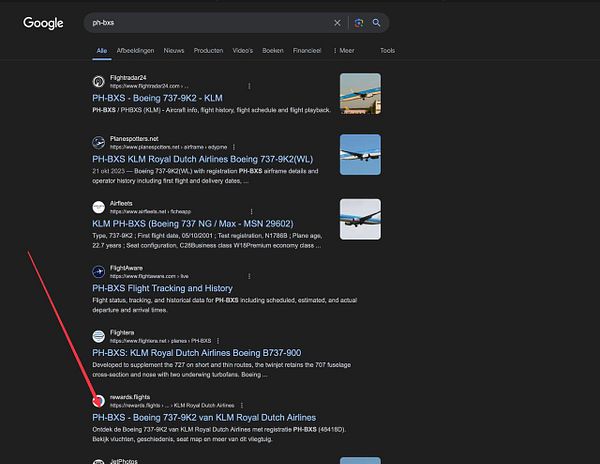Switch to the Nieuws tab

click(x=174, y=50)
